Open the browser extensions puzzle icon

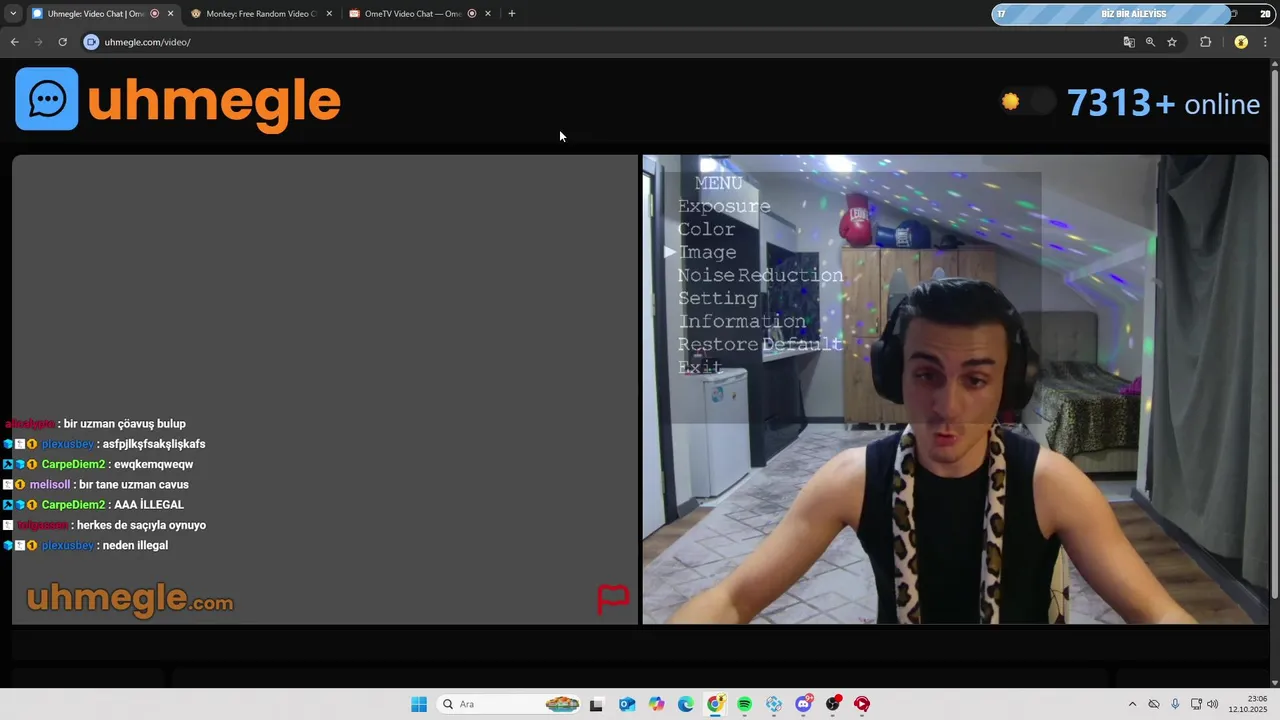click(1205, 42)
